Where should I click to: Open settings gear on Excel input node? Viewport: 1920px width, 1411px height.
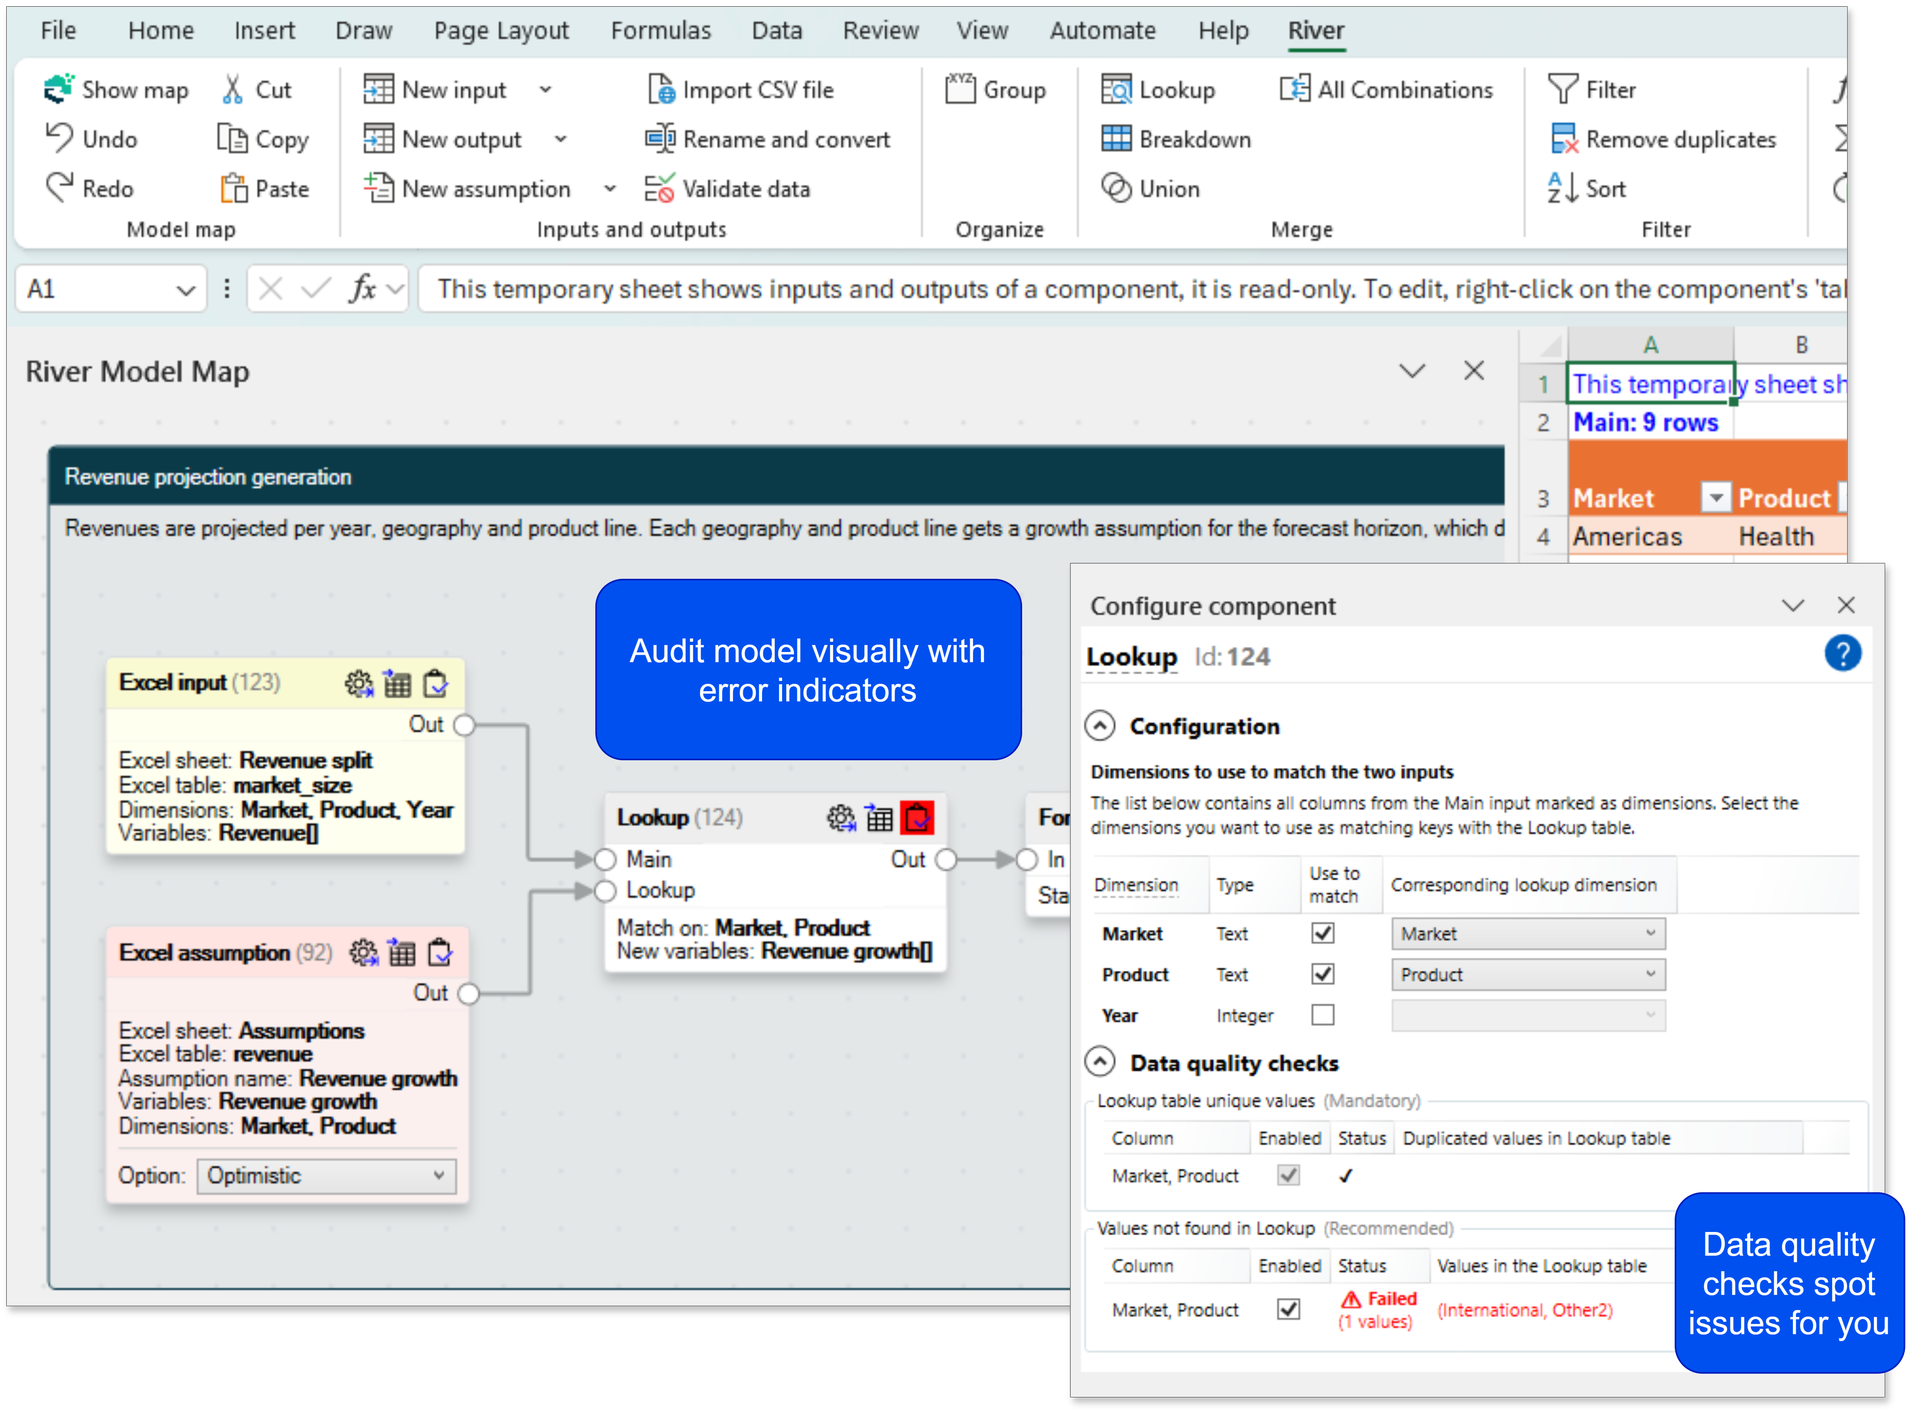tap(358, 684)
